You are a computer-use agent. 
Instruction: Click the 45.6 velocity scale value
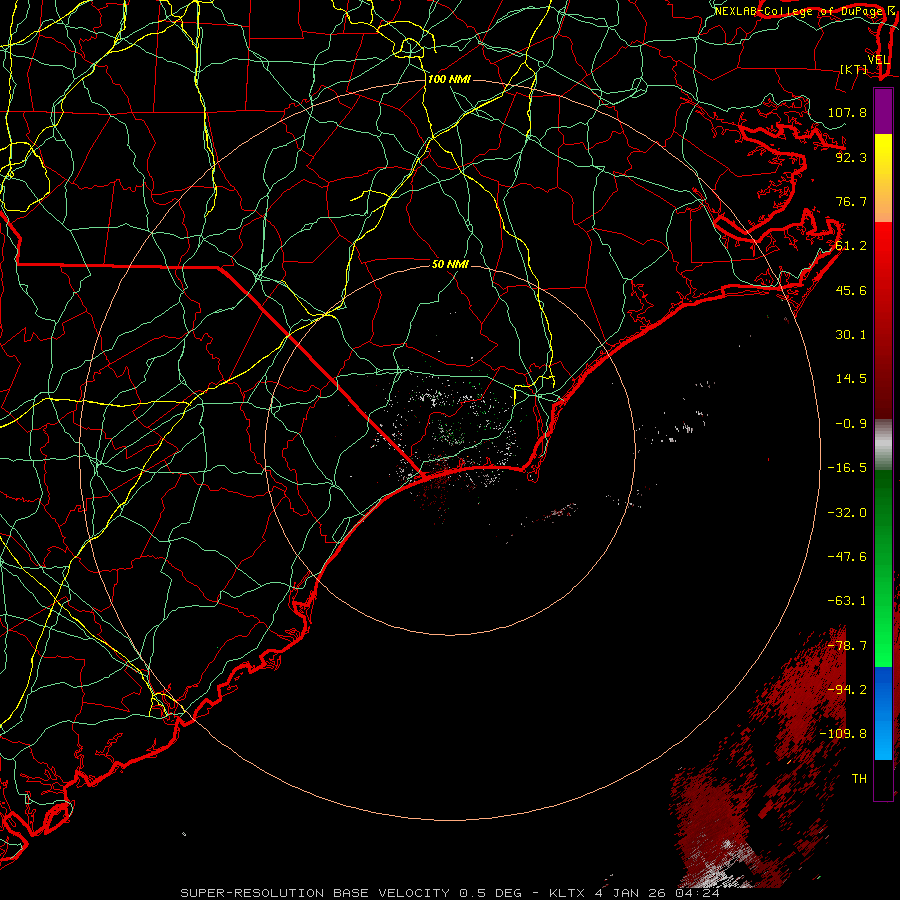[x=851, y=290]
